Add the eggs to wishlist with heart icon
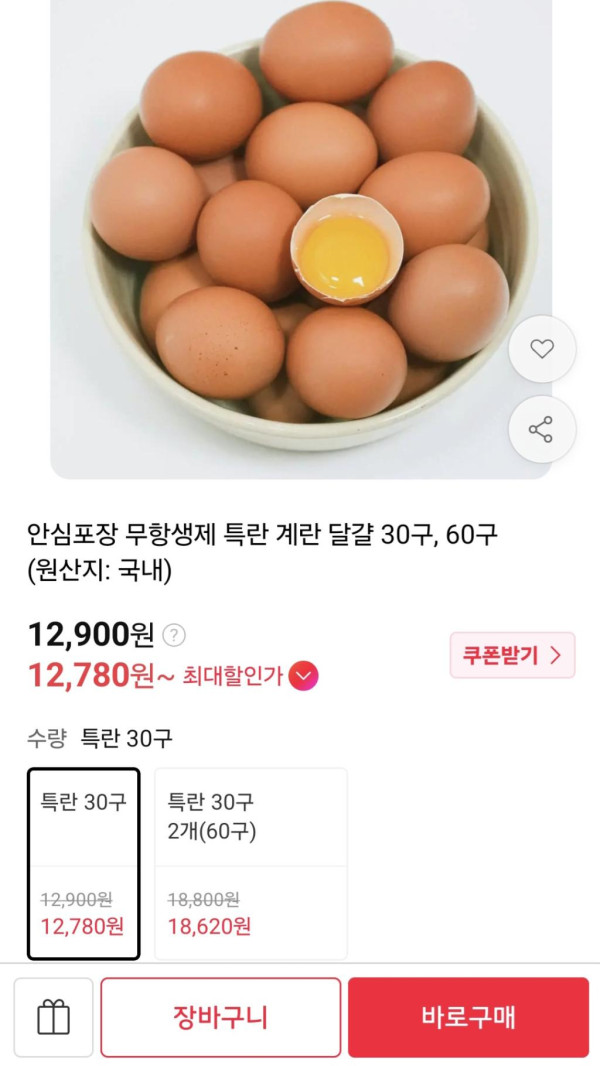This screenshot has width=600, height=1066. tap(542, 349)
